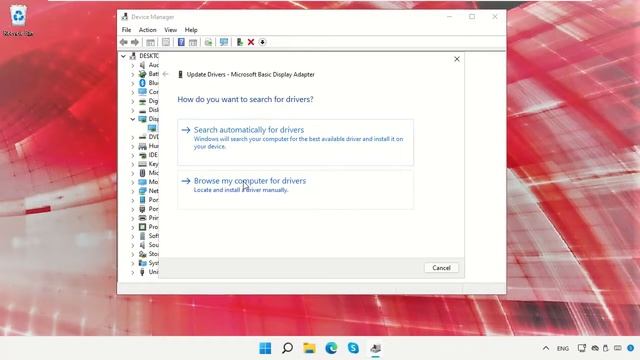Select the Storage controllers icon in tree
Viewport: 640px width, 360px height.
[x=142, y=254]
